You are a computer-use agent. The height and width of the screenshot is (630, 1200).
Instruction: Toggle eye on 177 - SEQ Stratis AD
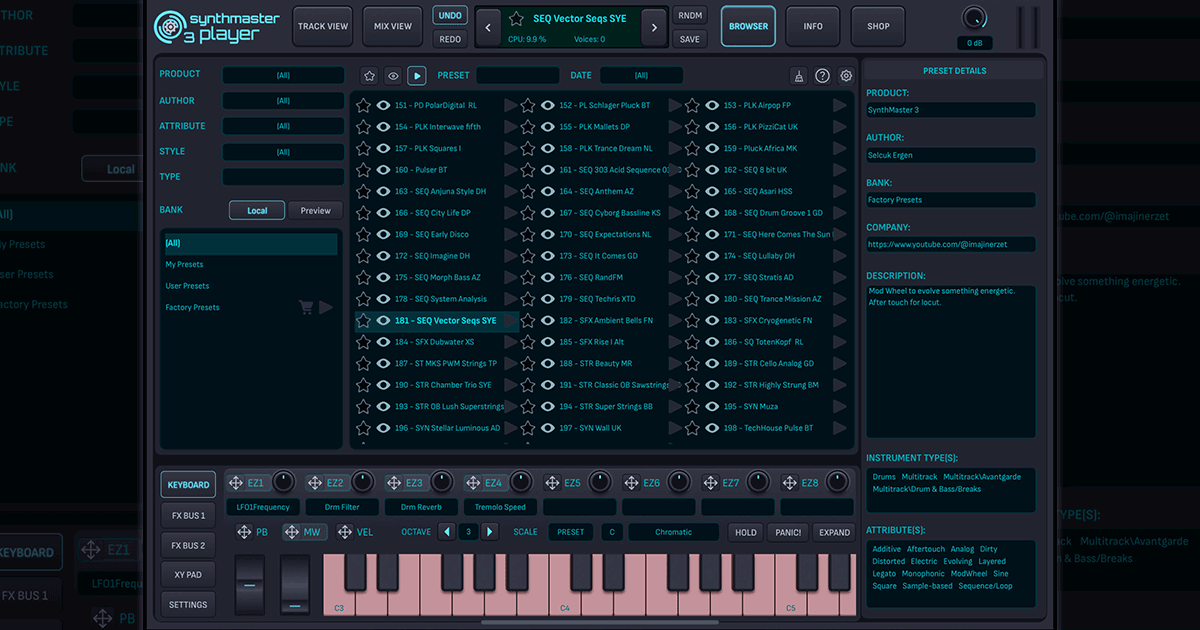tap(711, 277)
